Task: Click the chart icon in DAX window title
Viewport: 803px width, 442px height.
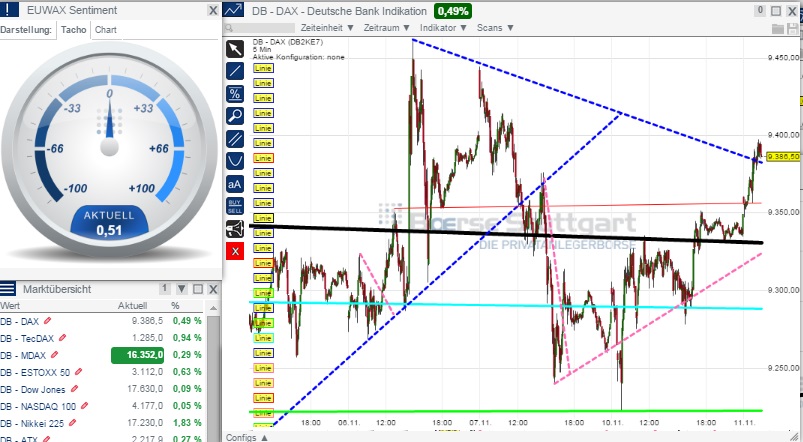Action: coord(233,10)
